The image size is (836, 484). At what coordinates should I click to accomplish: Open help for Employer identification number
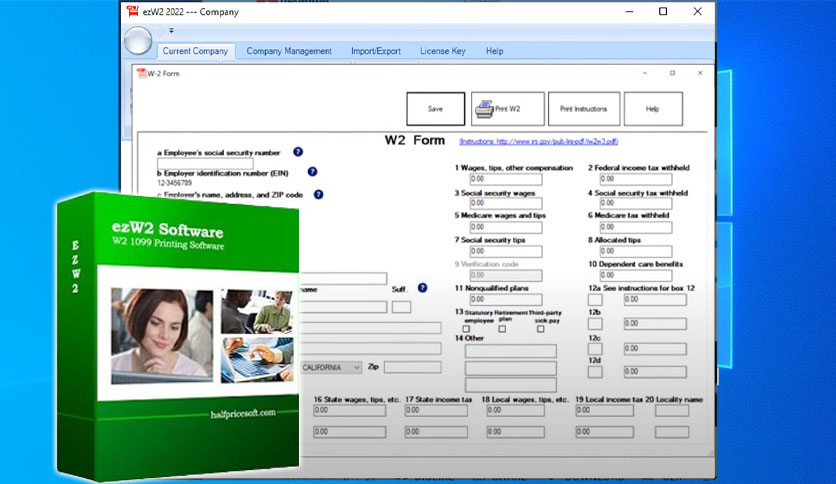312,172
